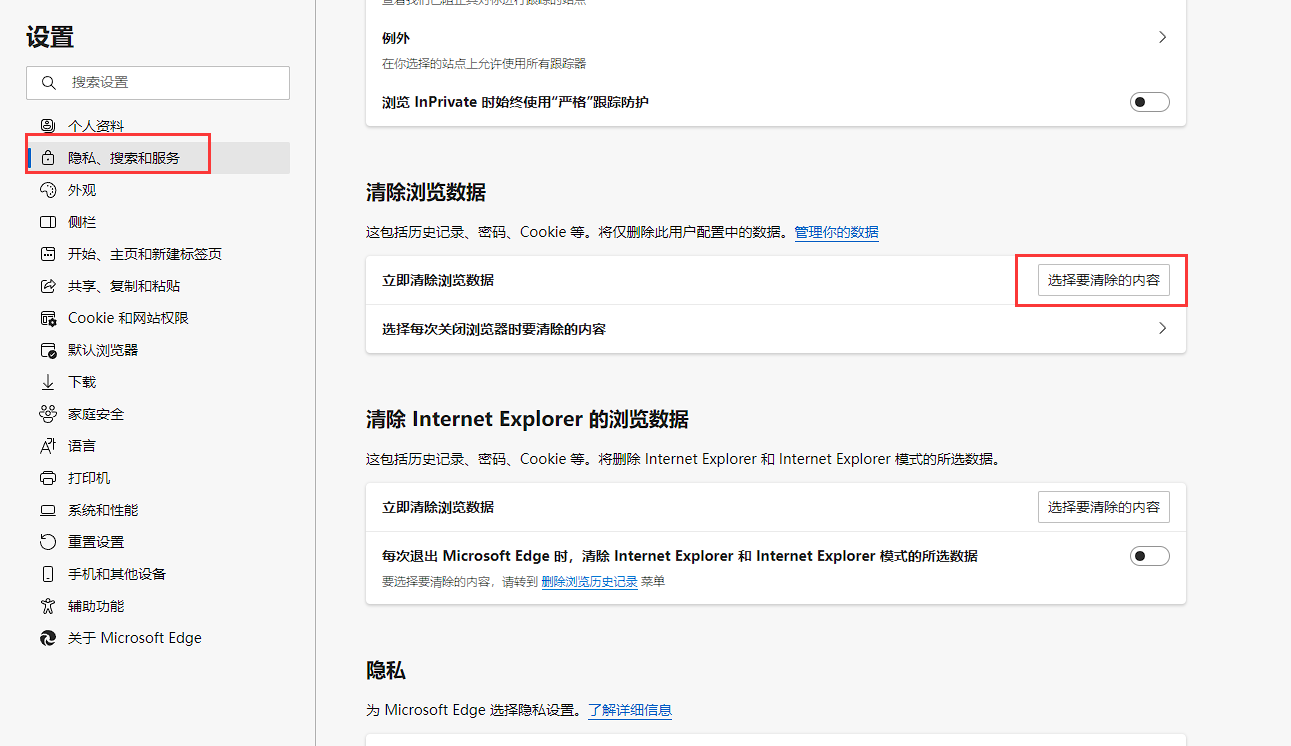Open 关于 Microsoft Edge page
Viewport: 1291px width, 746px height.
[x=158, y=638]
